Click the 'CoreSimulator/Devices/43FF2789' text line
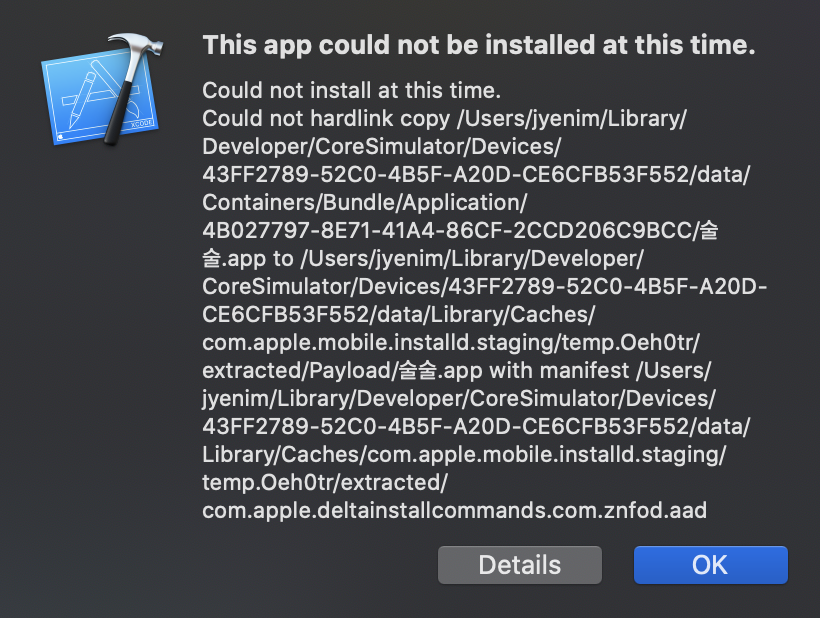820x618 pixels. (x=484, y=286)
